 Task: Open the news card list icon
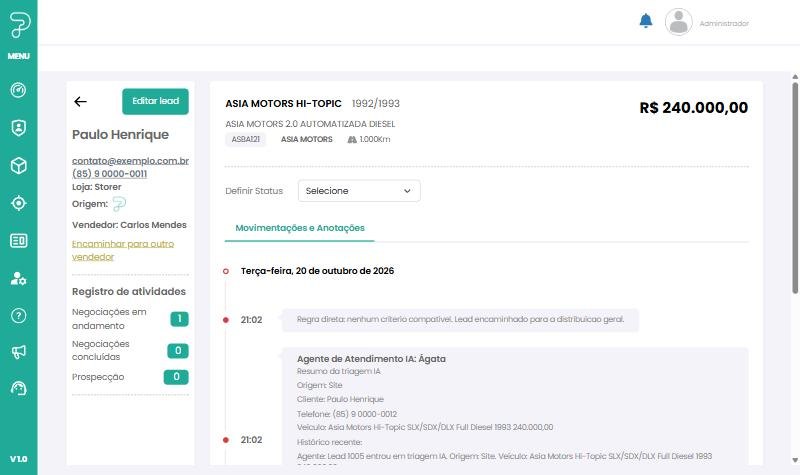18,240
